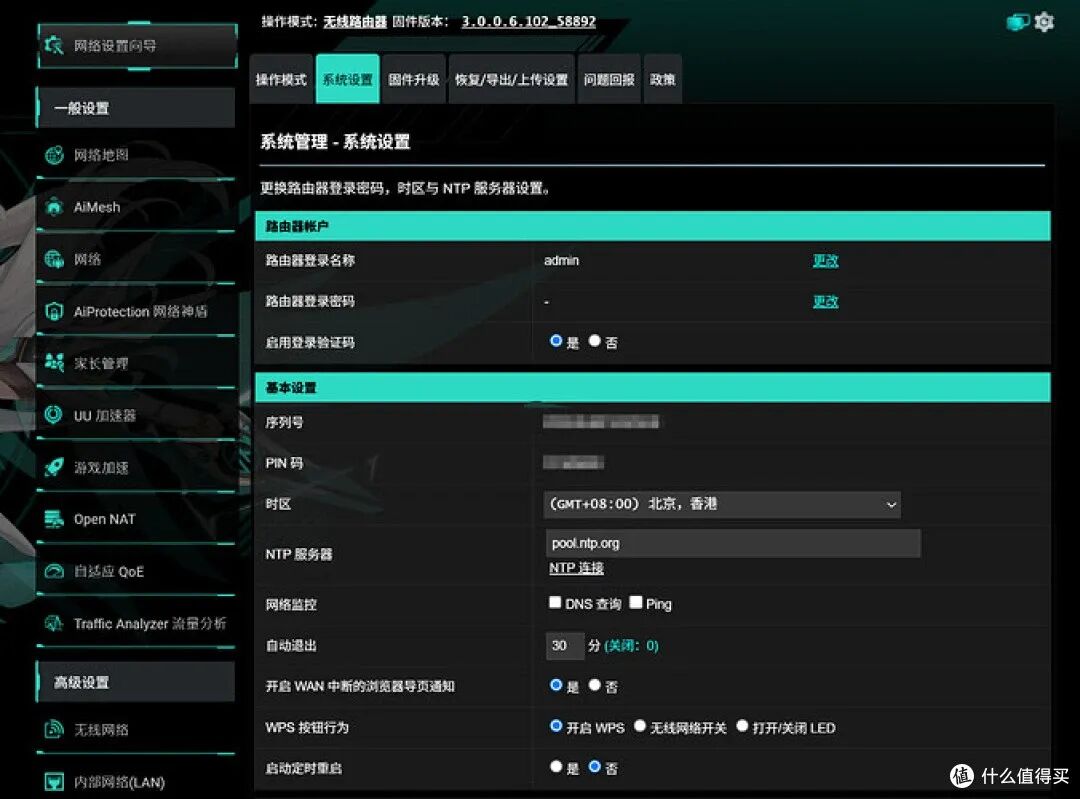This screenshot has height=799, width=1080.
Task: Click the Traffic Analyzer icon
Action: [x=54, y=623]
